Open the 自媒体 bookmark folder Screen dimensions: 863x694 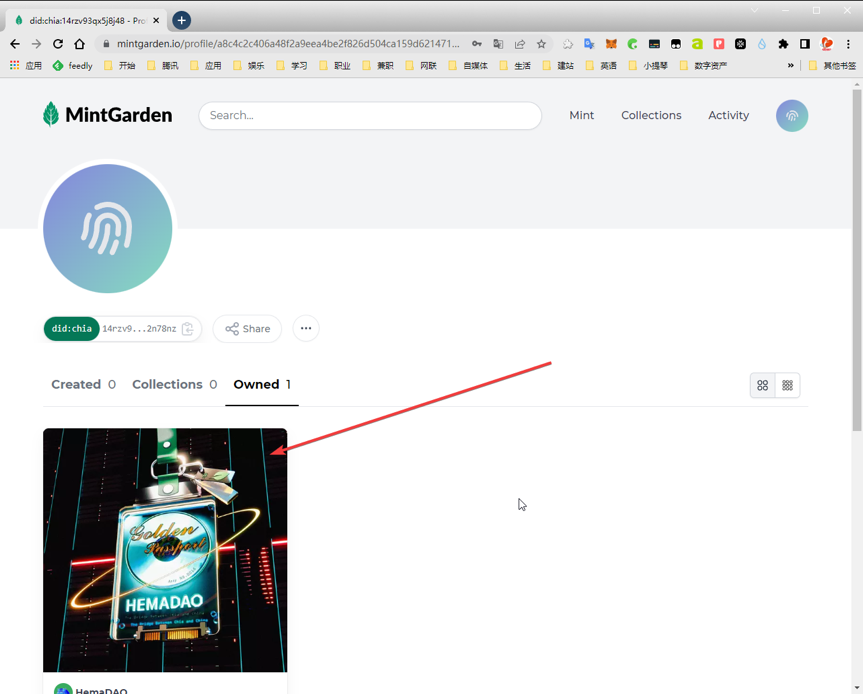(468, 65)
